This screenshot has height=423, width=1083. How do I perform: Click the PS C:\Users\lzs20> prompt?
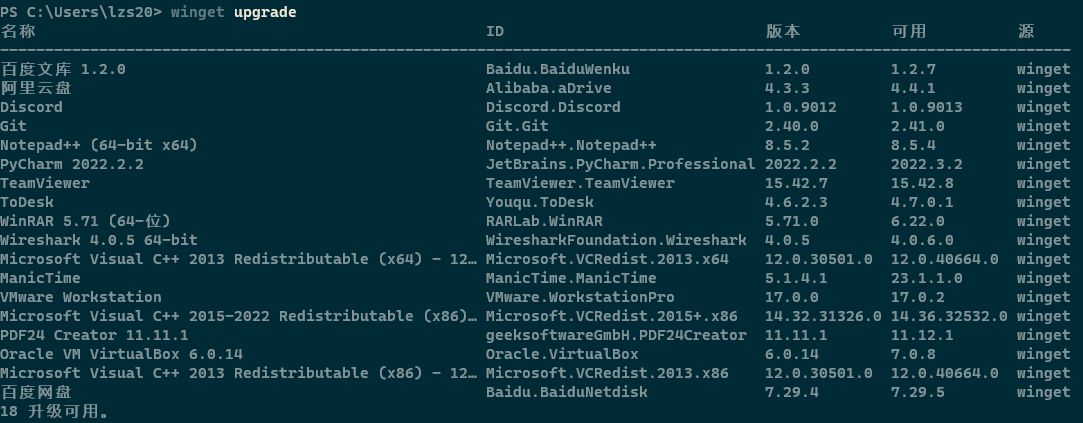pyautogui.click(x=81, y=12)
